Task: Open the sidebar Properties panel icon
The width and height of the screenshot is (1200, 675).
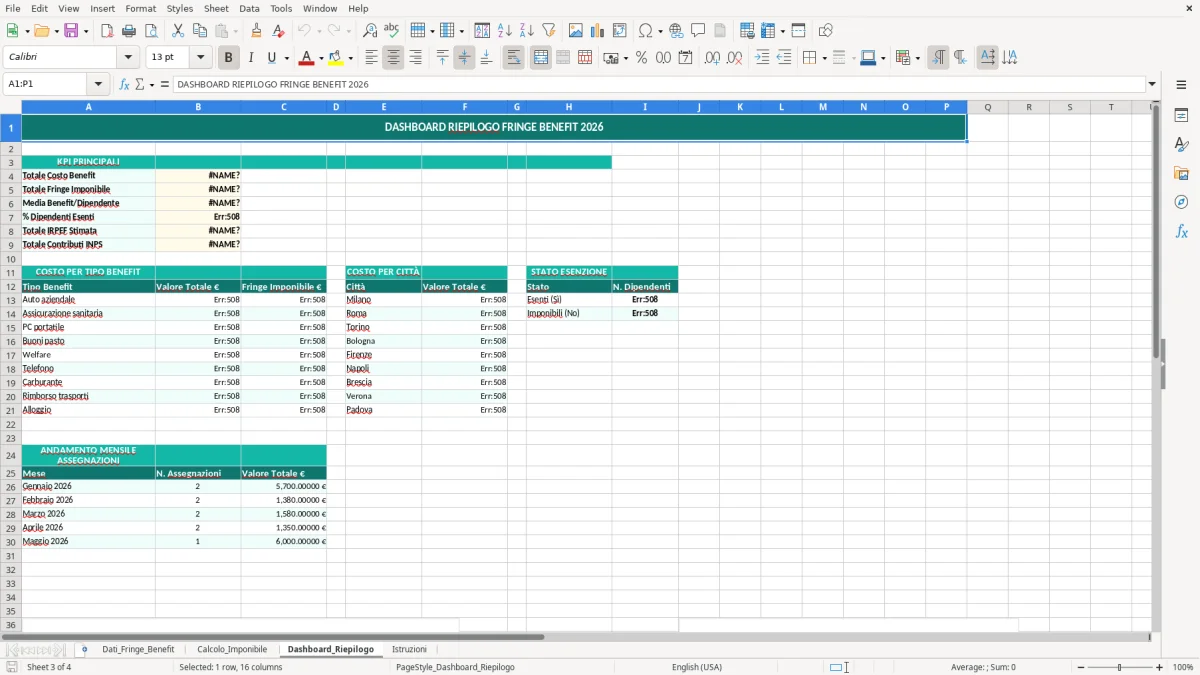Action: [1181, 116]
